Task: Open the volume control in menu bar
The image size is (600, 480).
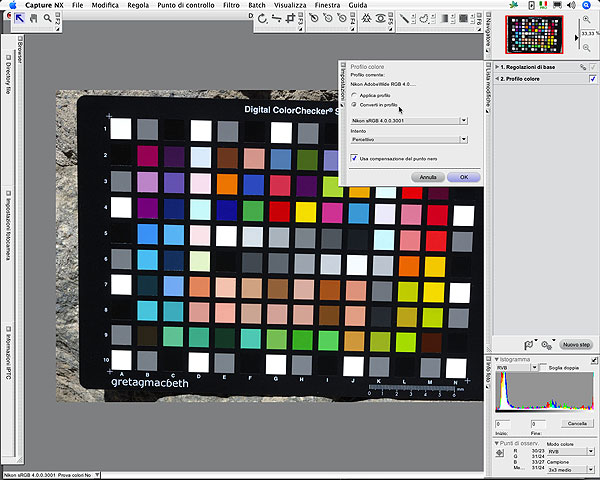Action: [x=571, y=5]
